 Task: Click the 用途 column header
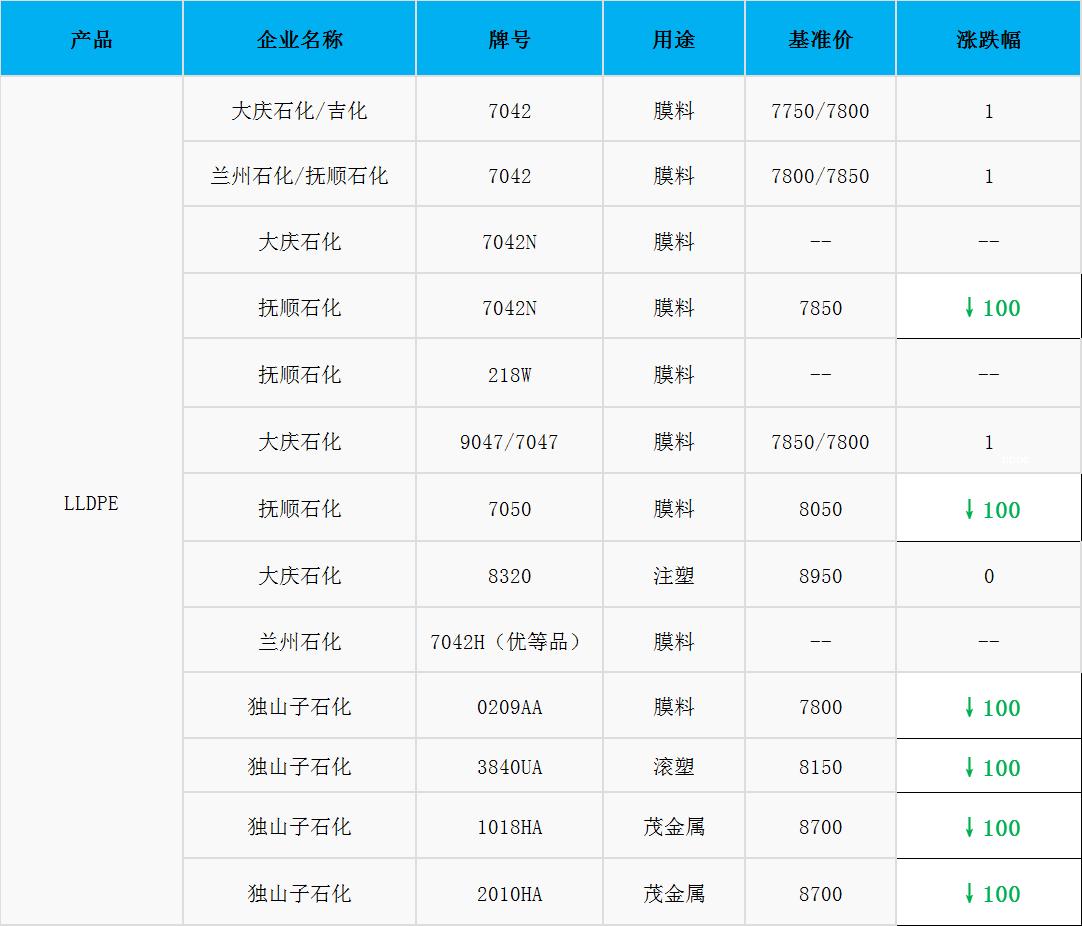(674, 40)
